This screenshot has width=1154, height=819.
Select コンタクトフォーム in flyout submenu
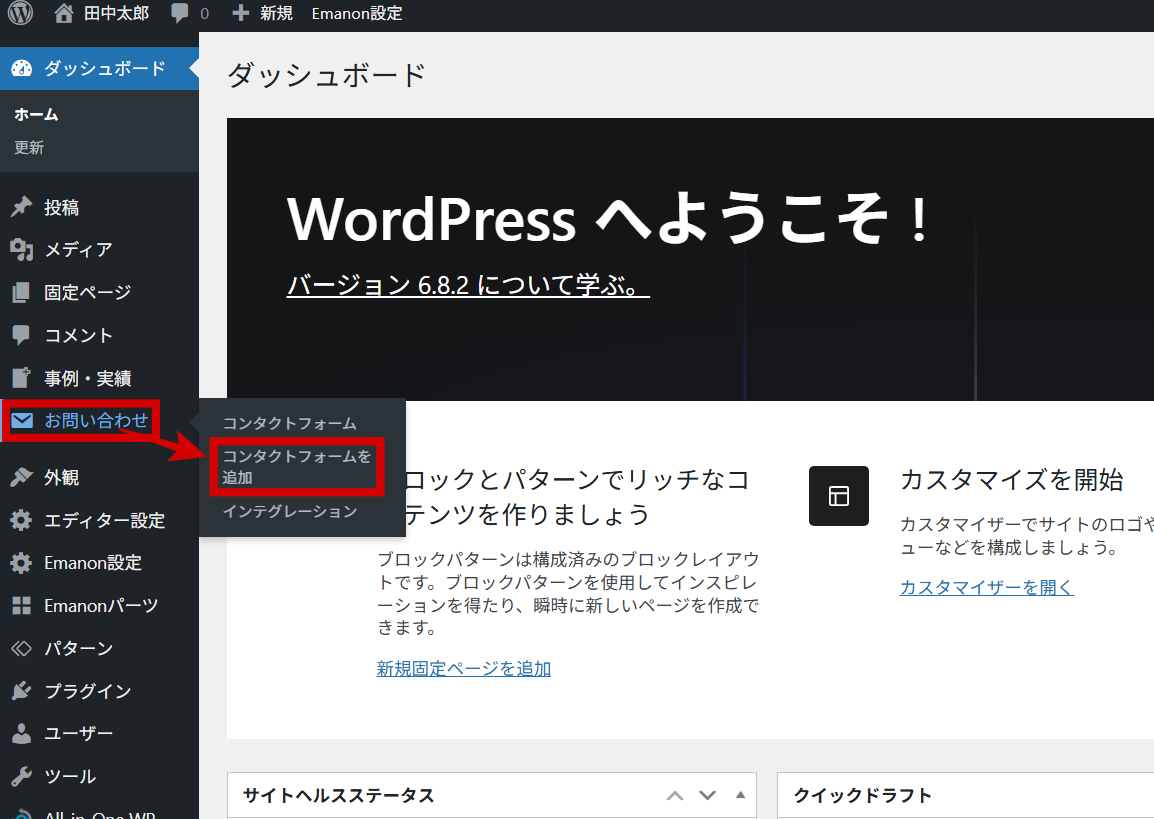pyautogui.click(x=290, y=423)
